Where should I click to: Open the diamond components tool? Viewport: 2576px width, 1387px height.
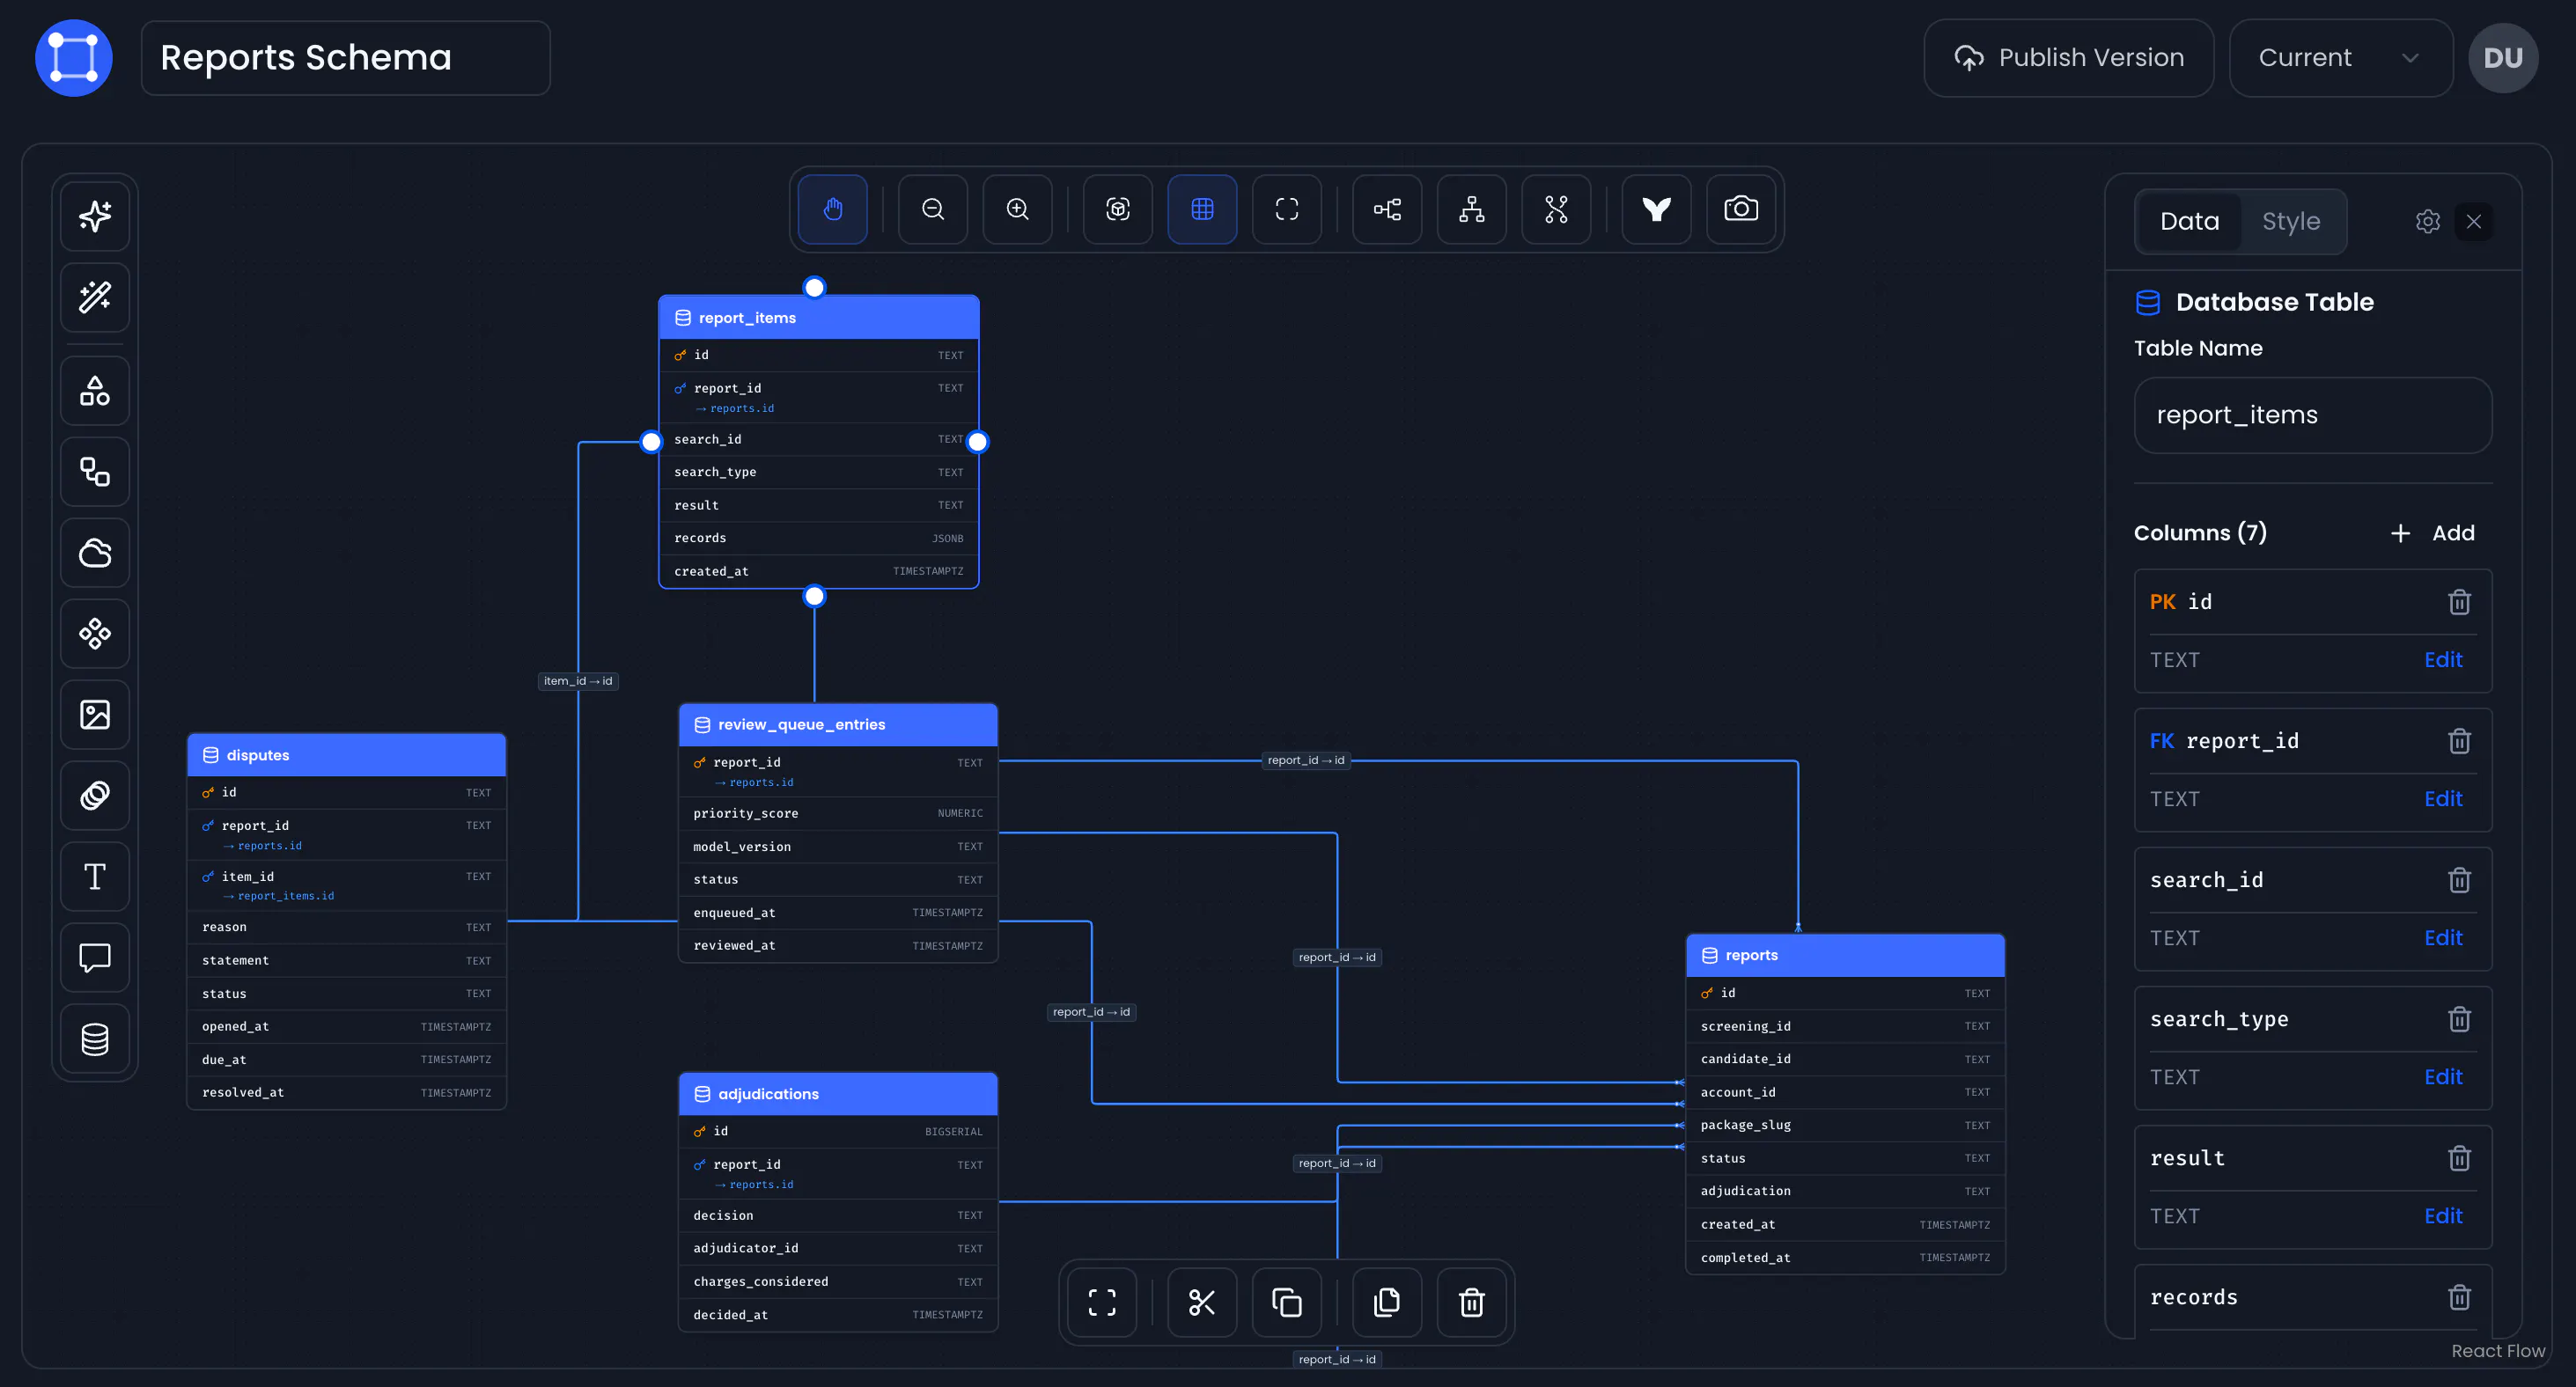[95, 633]
